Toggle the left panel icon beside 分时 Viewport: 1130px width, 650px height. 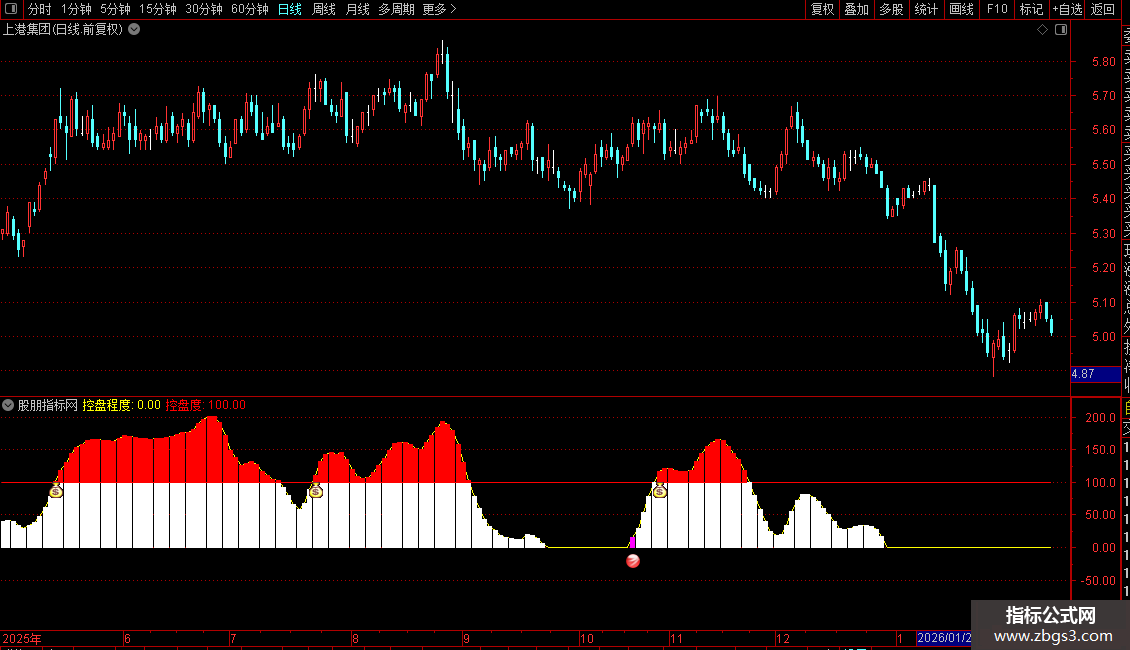click(11, 9)
